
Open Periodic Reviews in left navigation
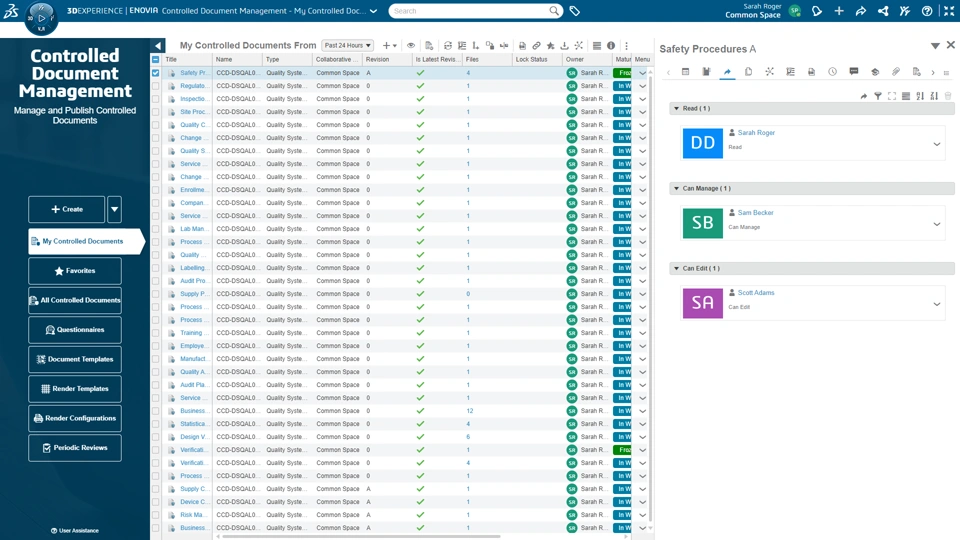[75, 448]
